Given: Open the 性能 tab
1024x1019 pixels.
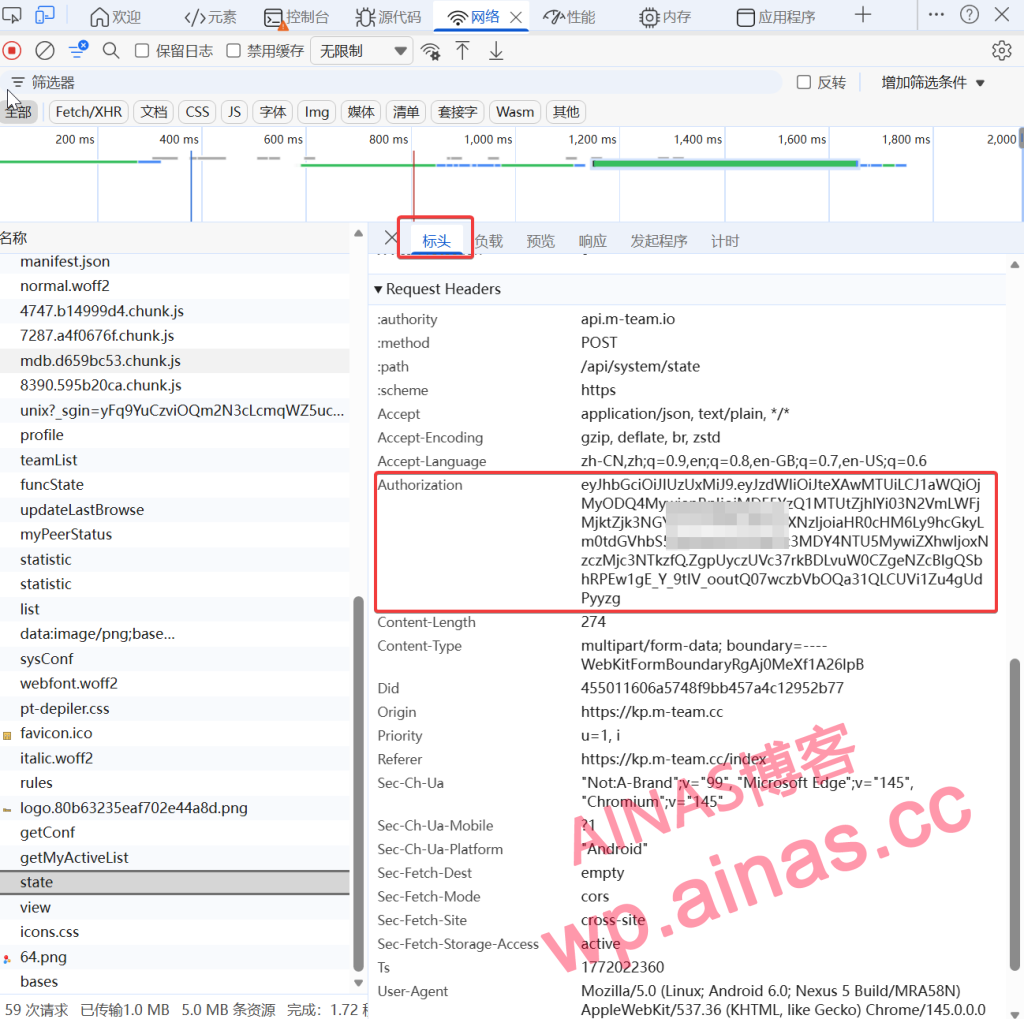Looking at the screenshot, I should (x=569, y=17).
